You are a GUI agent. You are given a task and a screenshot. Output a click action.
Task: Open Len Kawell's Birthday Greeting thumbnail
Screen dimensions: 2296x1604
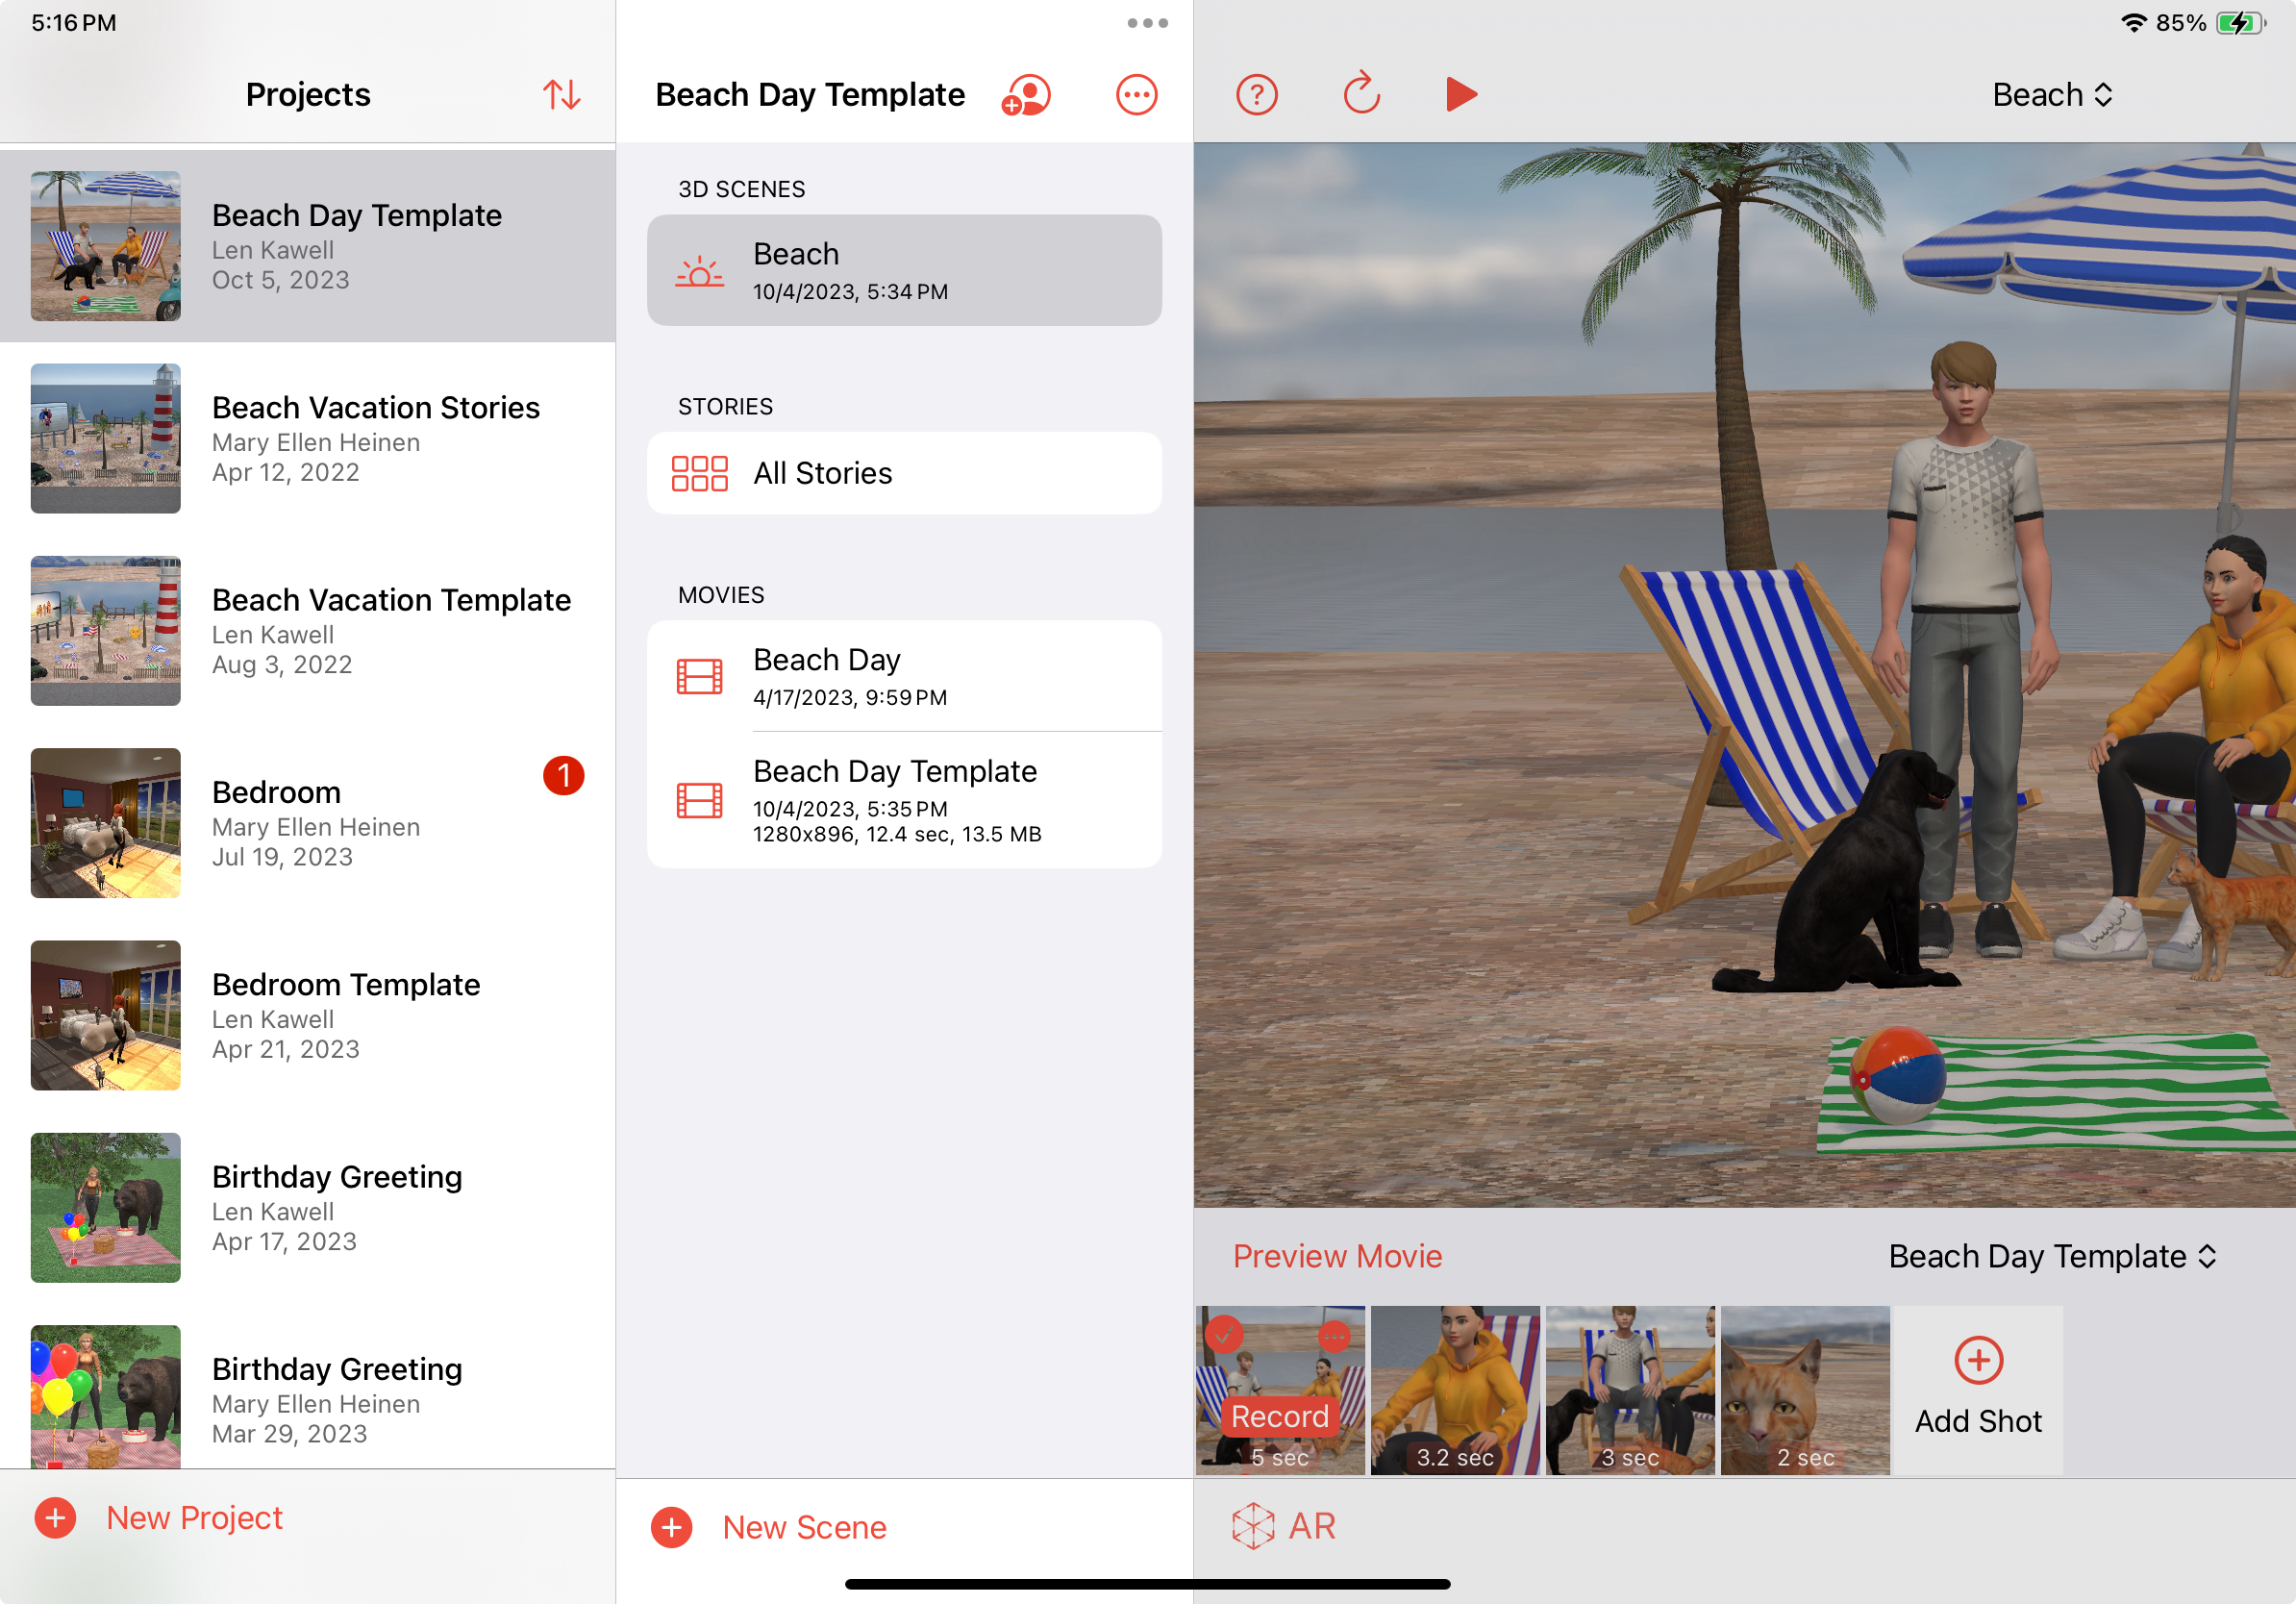(105, 1207)
